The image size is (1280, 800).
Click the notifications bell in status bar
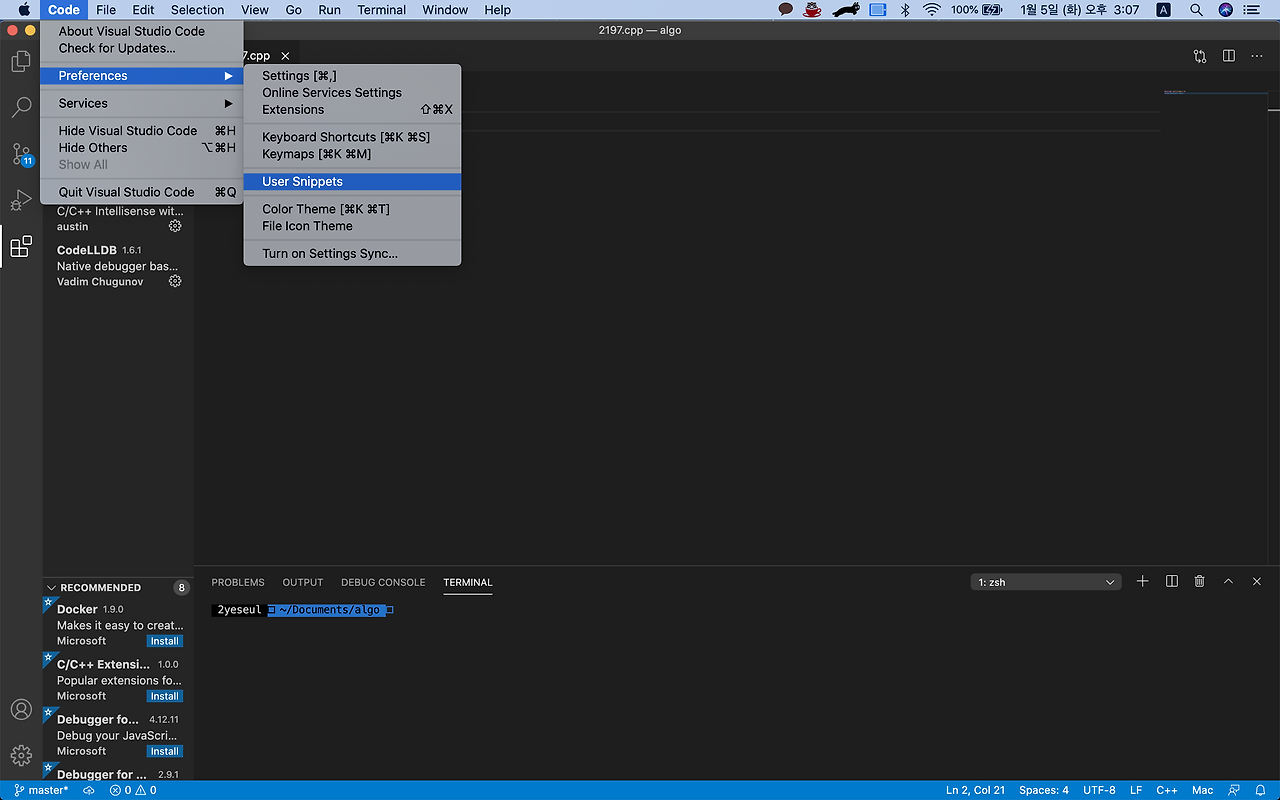[1260, 790]
